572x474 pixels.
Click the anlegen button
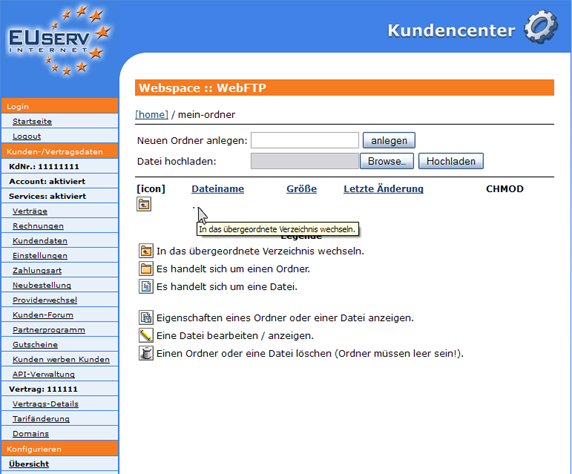click(x=389, y=140)
